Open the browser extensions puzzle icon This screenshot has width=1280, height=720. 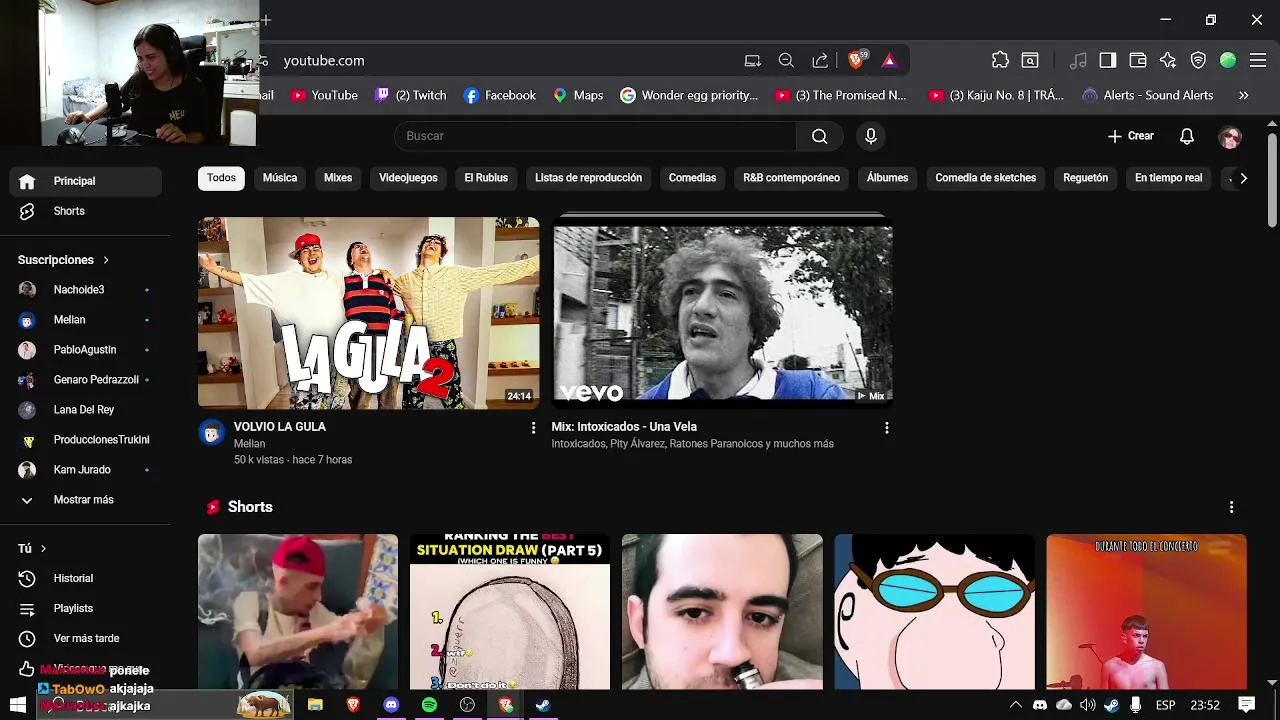tap(1000, 60)
